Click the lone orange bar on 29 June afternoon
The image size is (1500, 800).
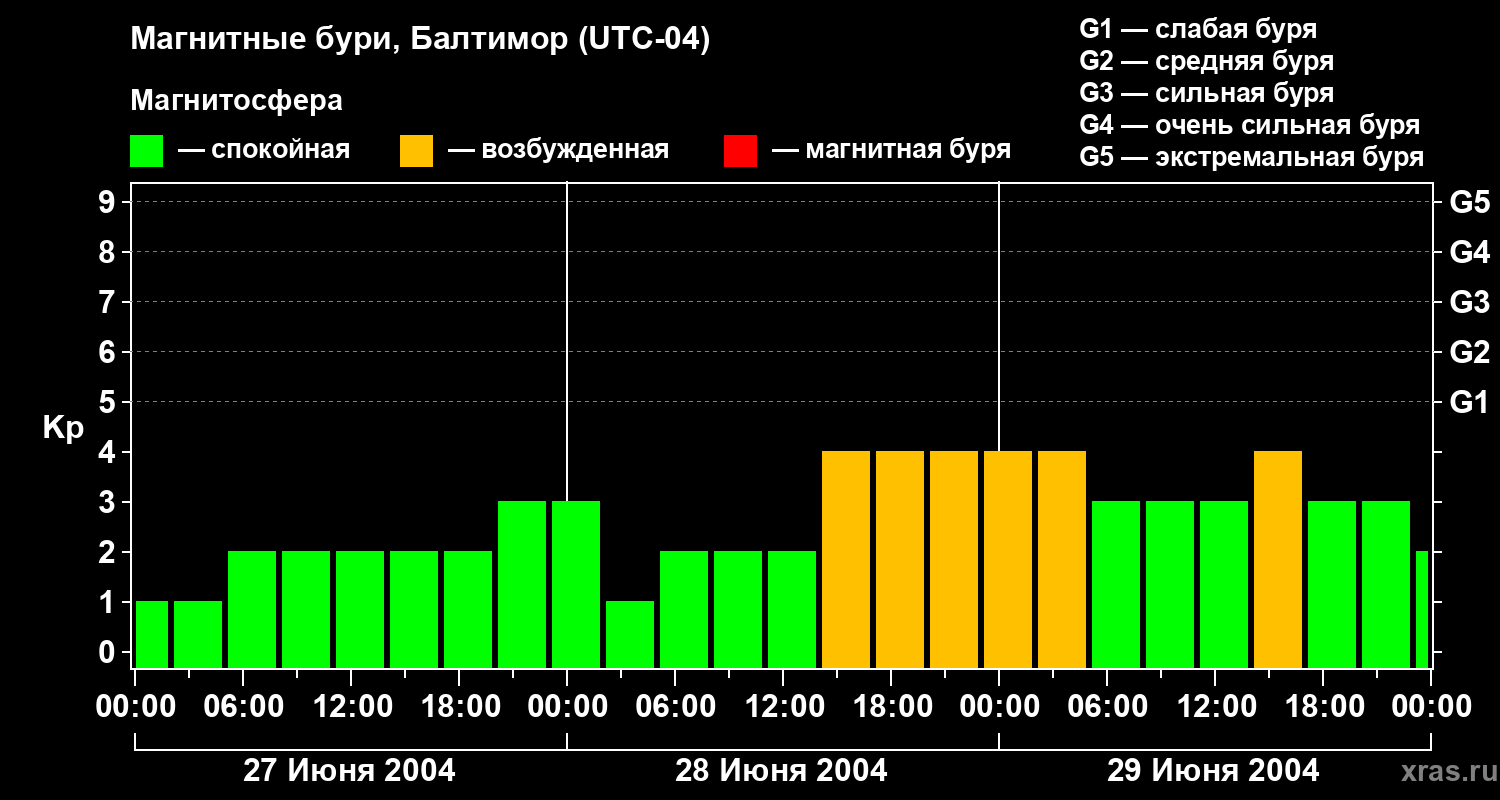pyautogui.click(x=1278, y=559)
